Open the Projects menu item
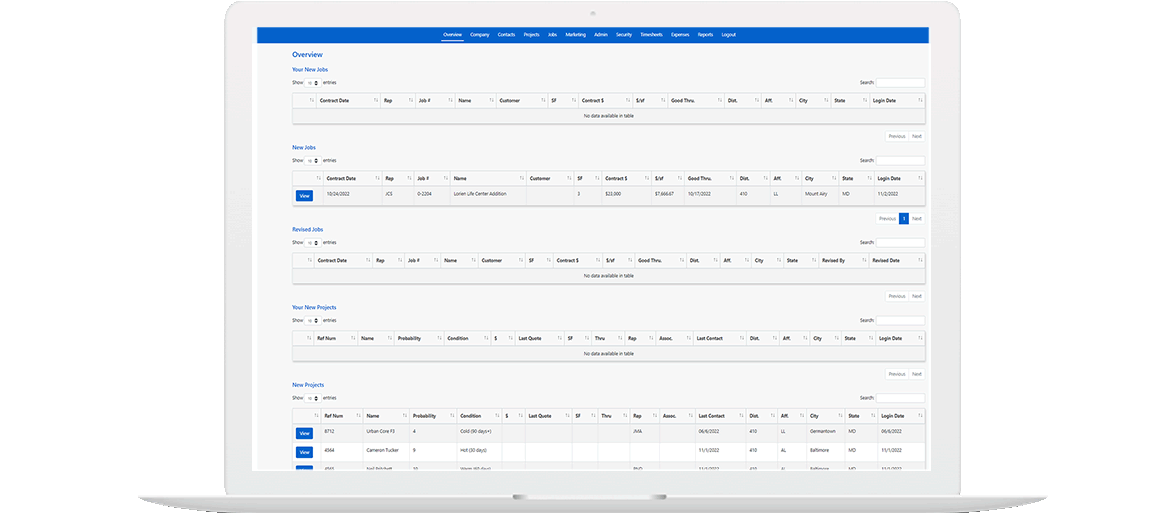Image resolution: width=1150 pixels, height=515 pixels. [x=532, y=34]
